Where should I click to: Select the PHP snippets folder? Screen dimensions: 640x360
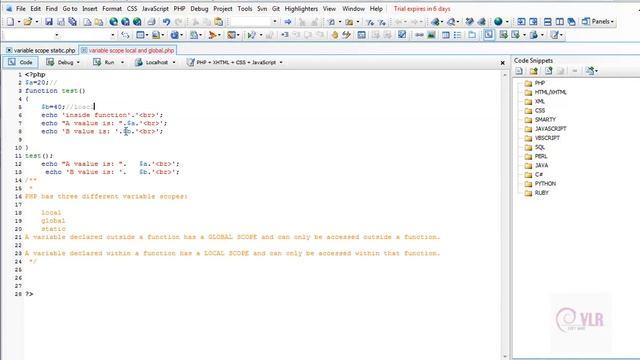coord(535,83)
